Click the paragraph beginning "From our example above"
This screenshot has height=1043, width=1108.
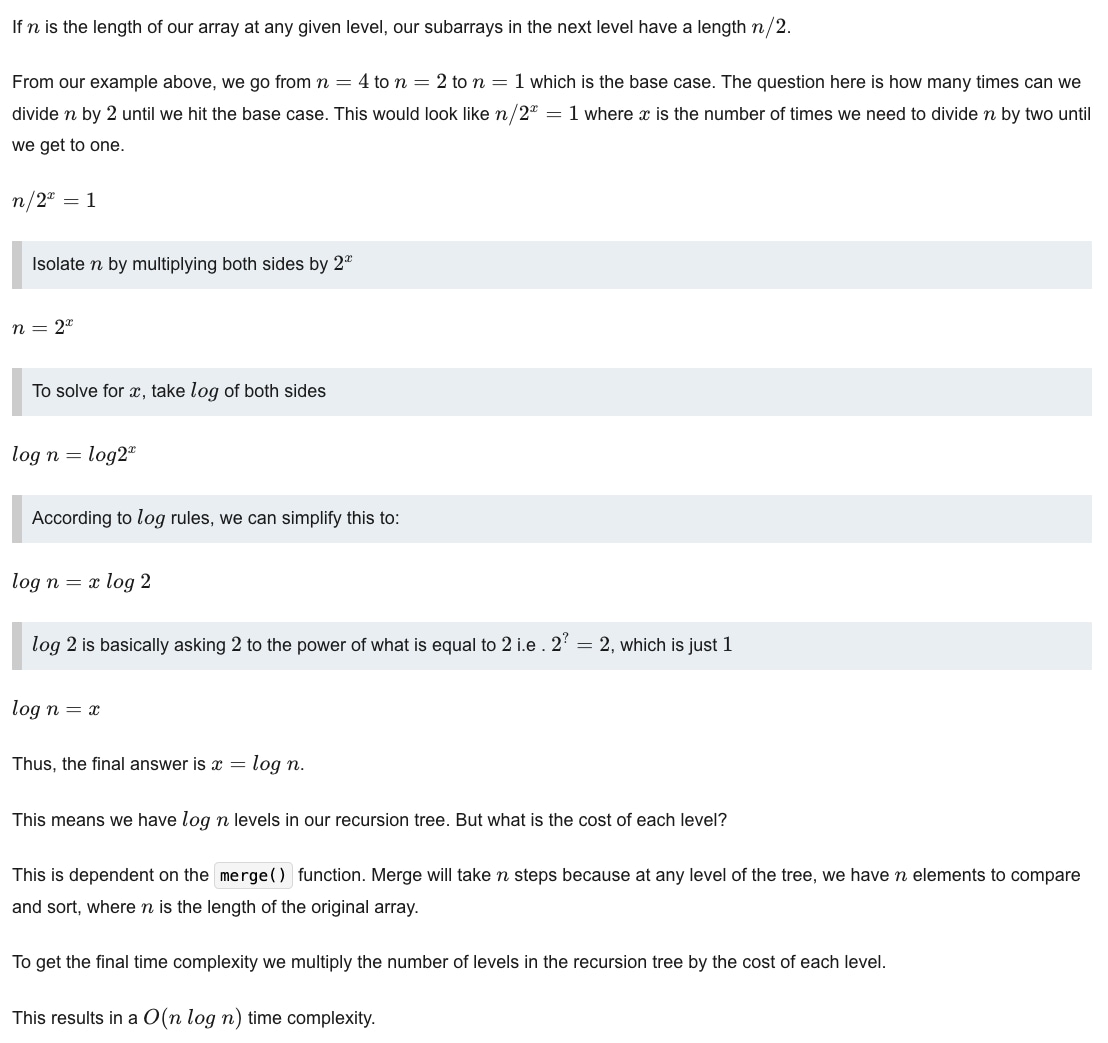(550, 113)
